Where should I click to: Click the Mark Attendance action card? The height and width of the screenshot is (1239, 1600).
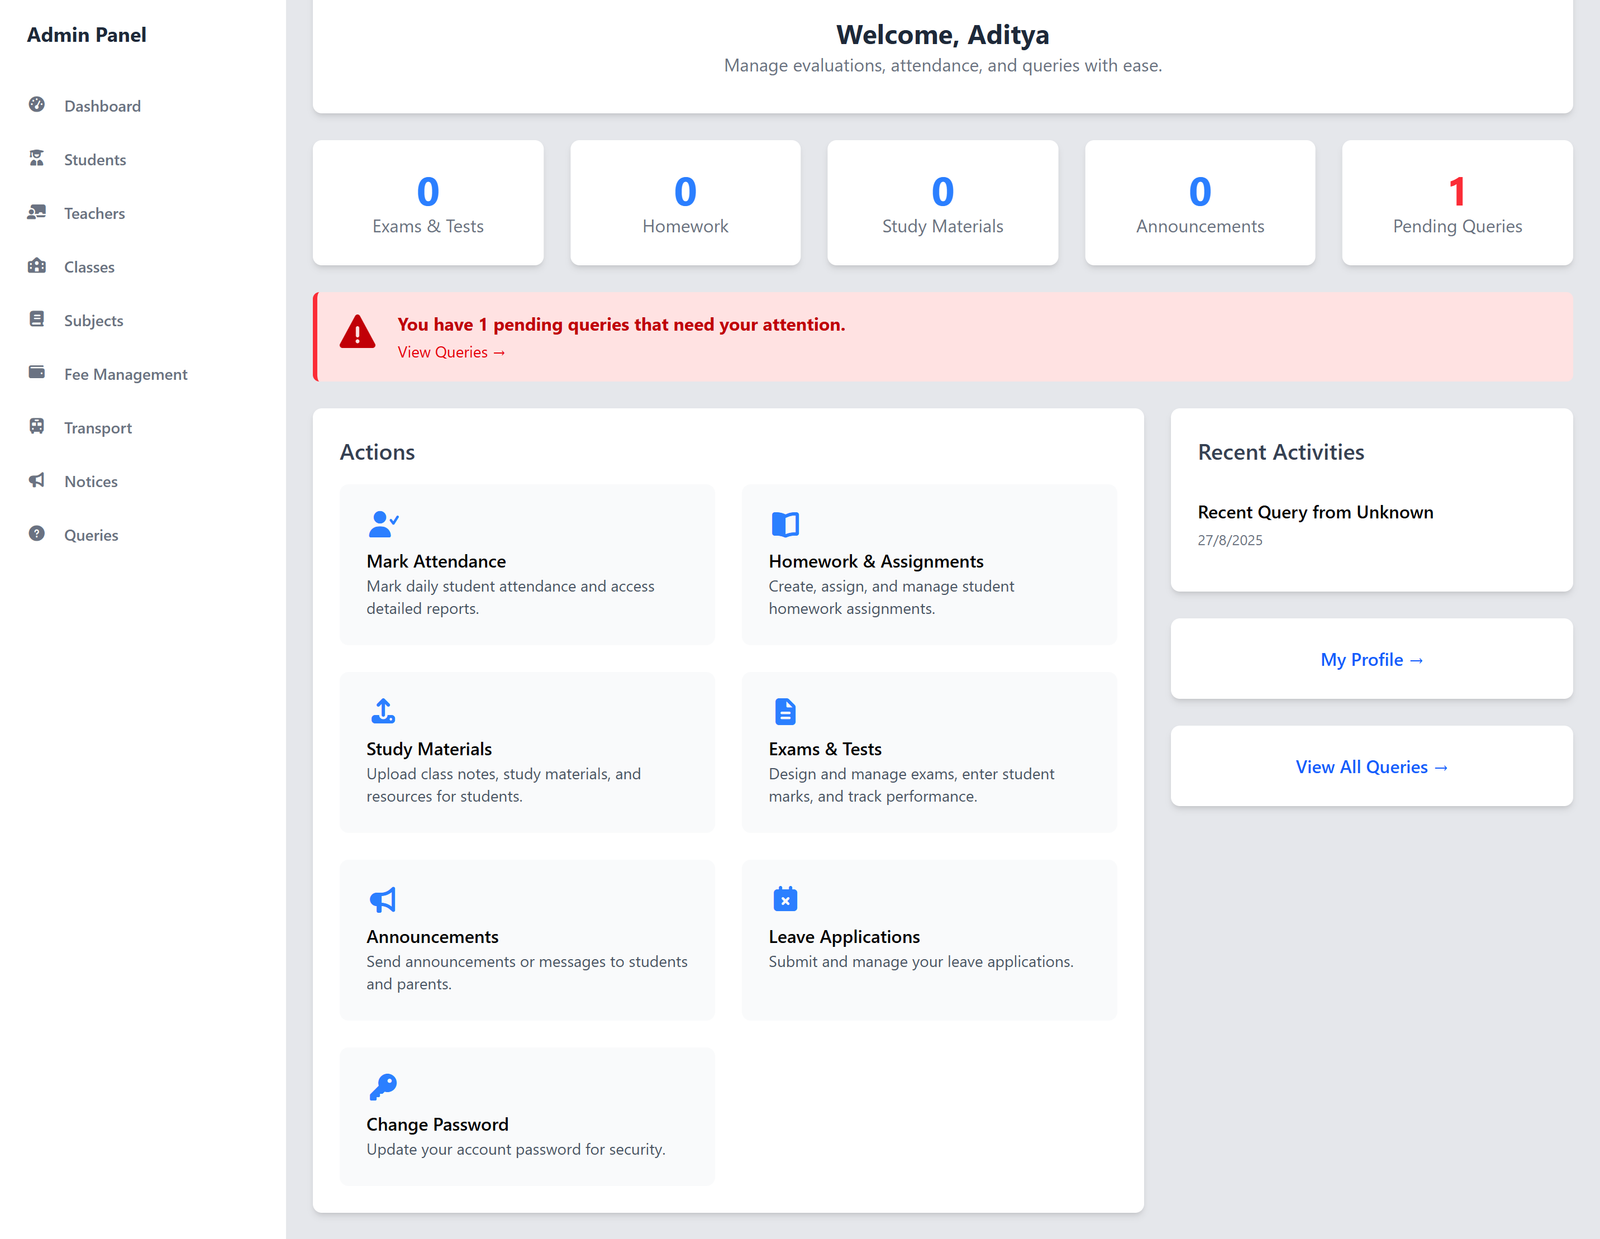527,564
